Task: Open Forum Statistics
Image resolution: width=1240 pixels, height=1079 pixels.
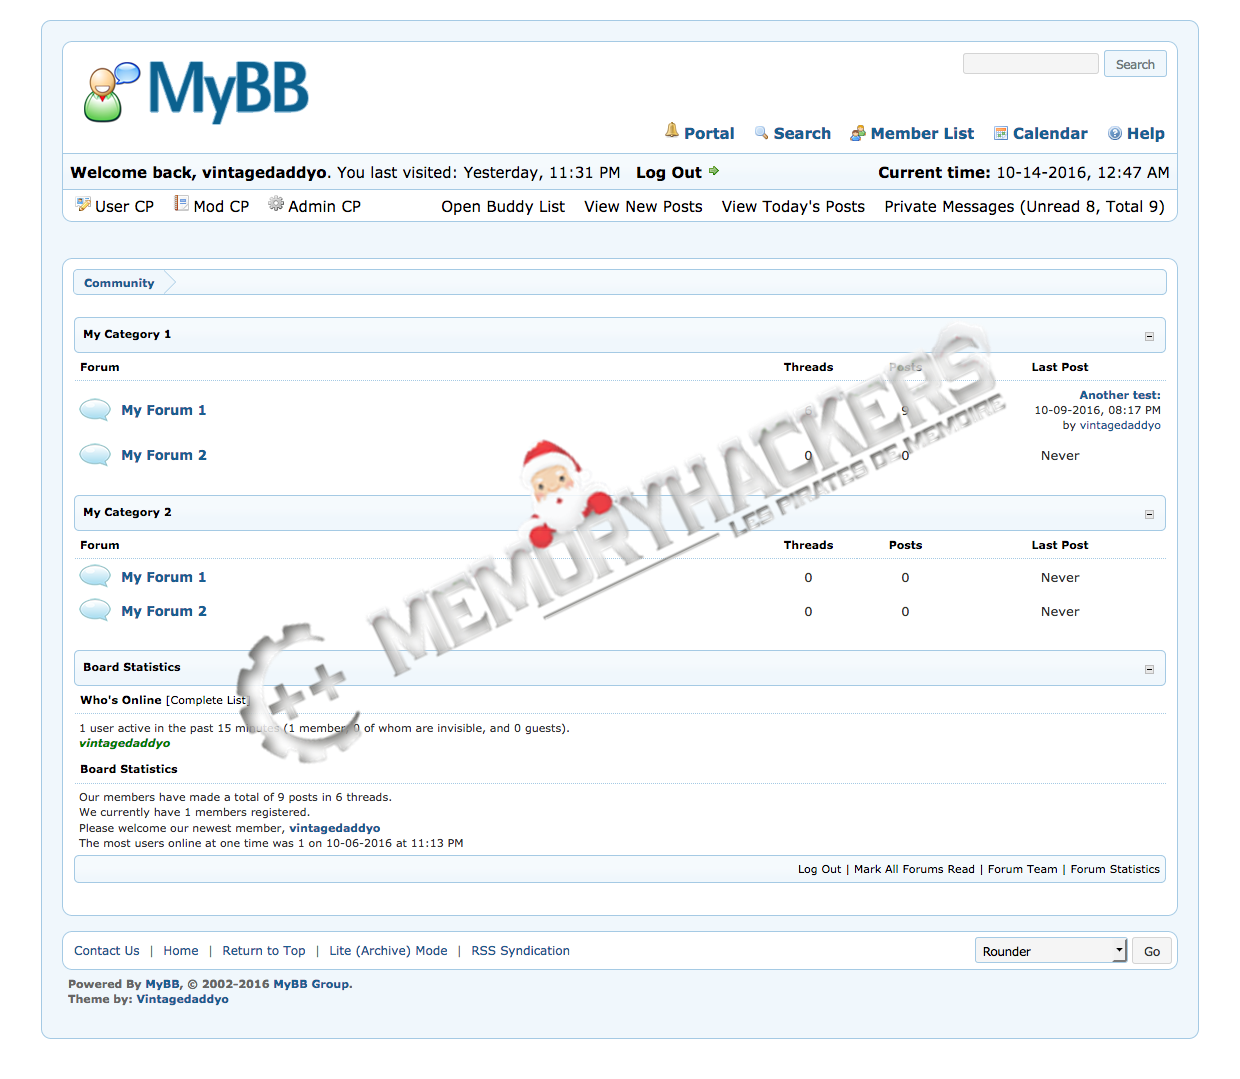Action: pyautogui.click(x=1115, y=869)
